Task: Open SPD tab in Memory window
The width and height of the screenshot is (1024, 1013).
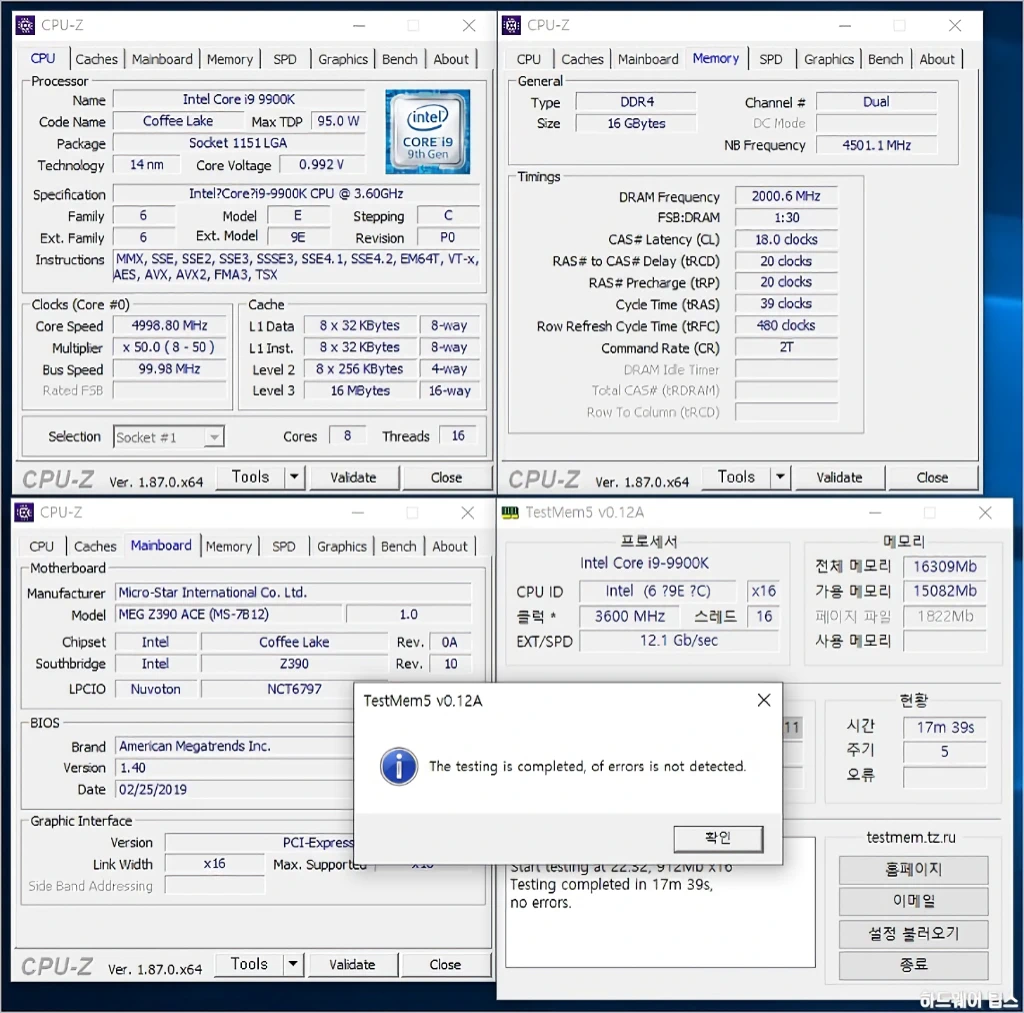Action: [x=771, y=59]
